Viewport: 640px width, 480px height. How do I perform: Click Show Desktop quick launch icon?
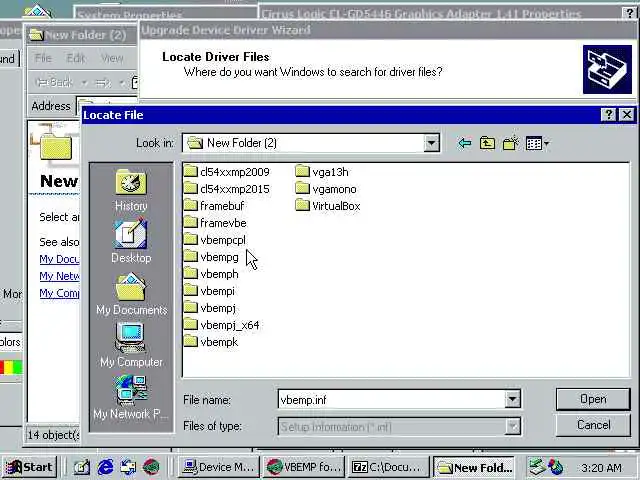pos(82,467)
